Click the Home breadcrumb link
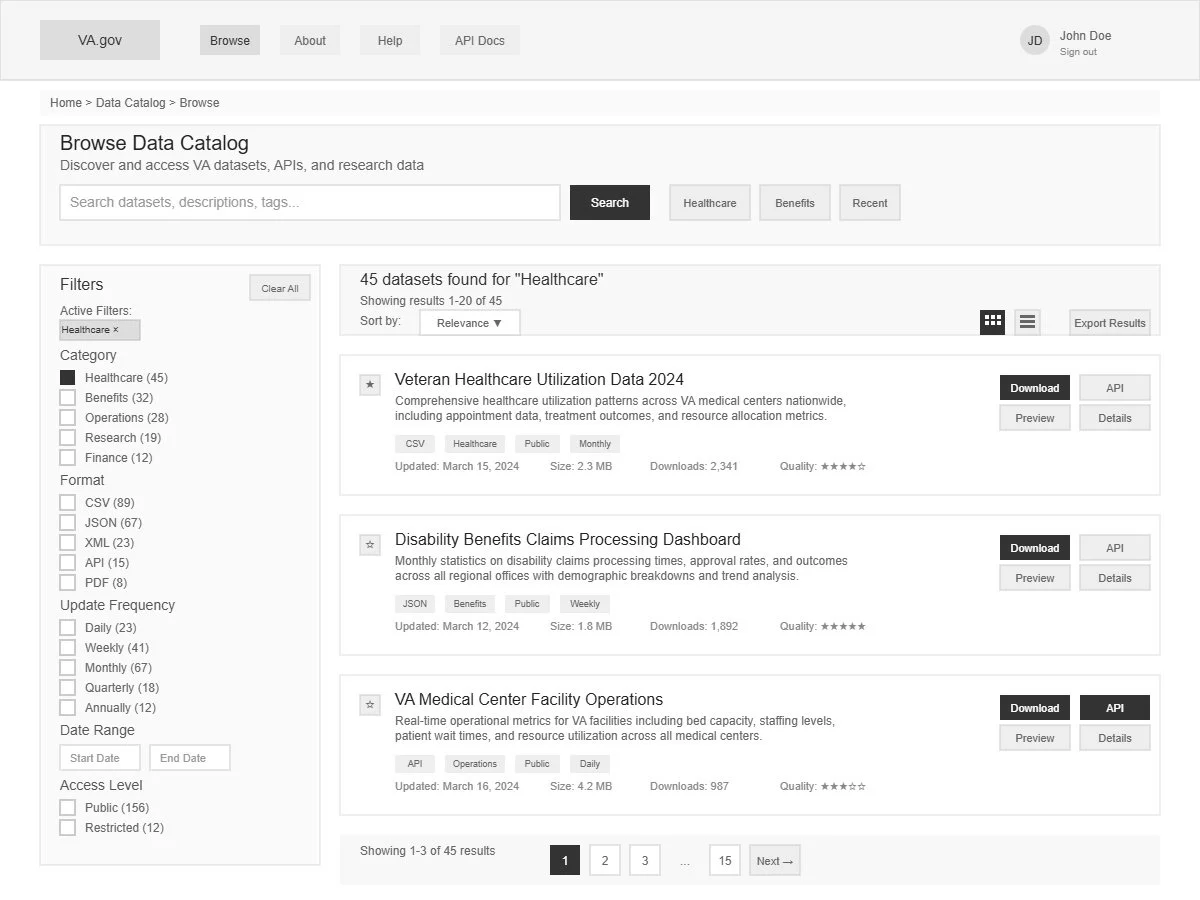 click(x=66, y=103)
